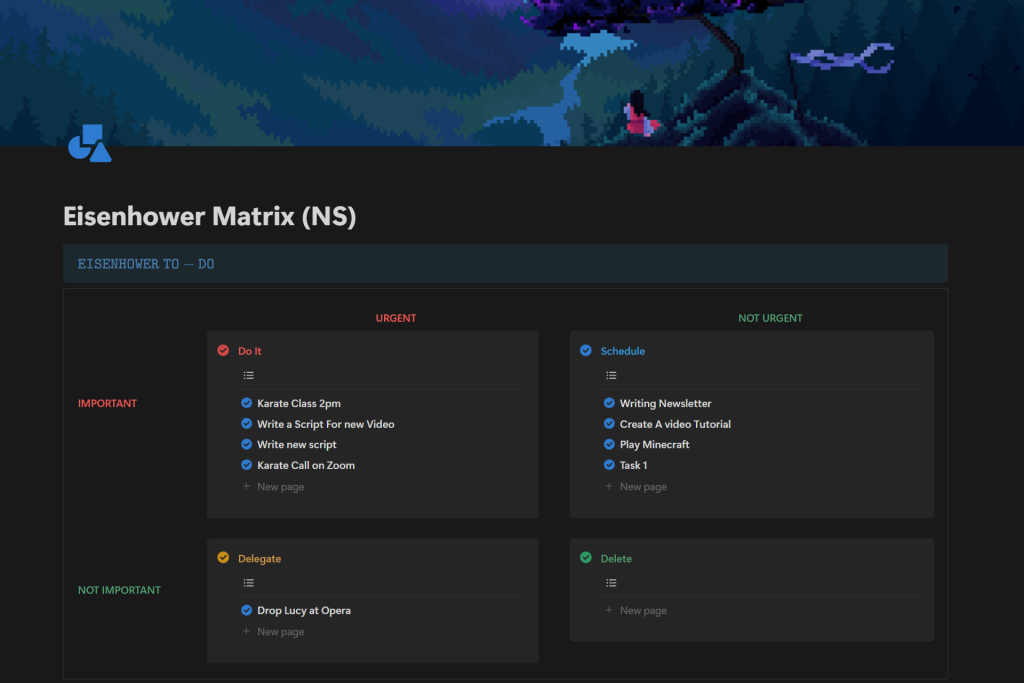This screenshot has height=683, width=1024.
Task: Click the green checkmark icon beside Delete
Action: click(x=586, y=558)
